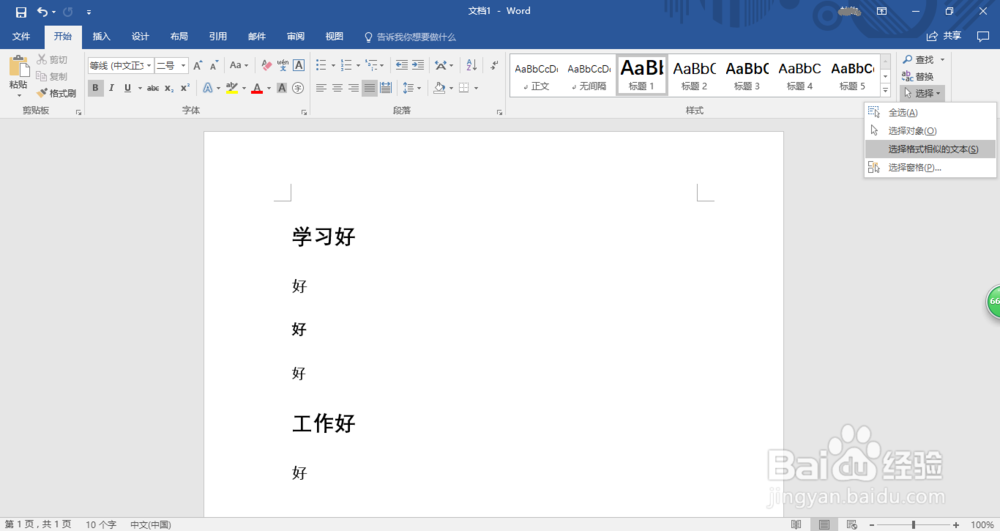Open the 文件 (File) tab

point(21,36)
